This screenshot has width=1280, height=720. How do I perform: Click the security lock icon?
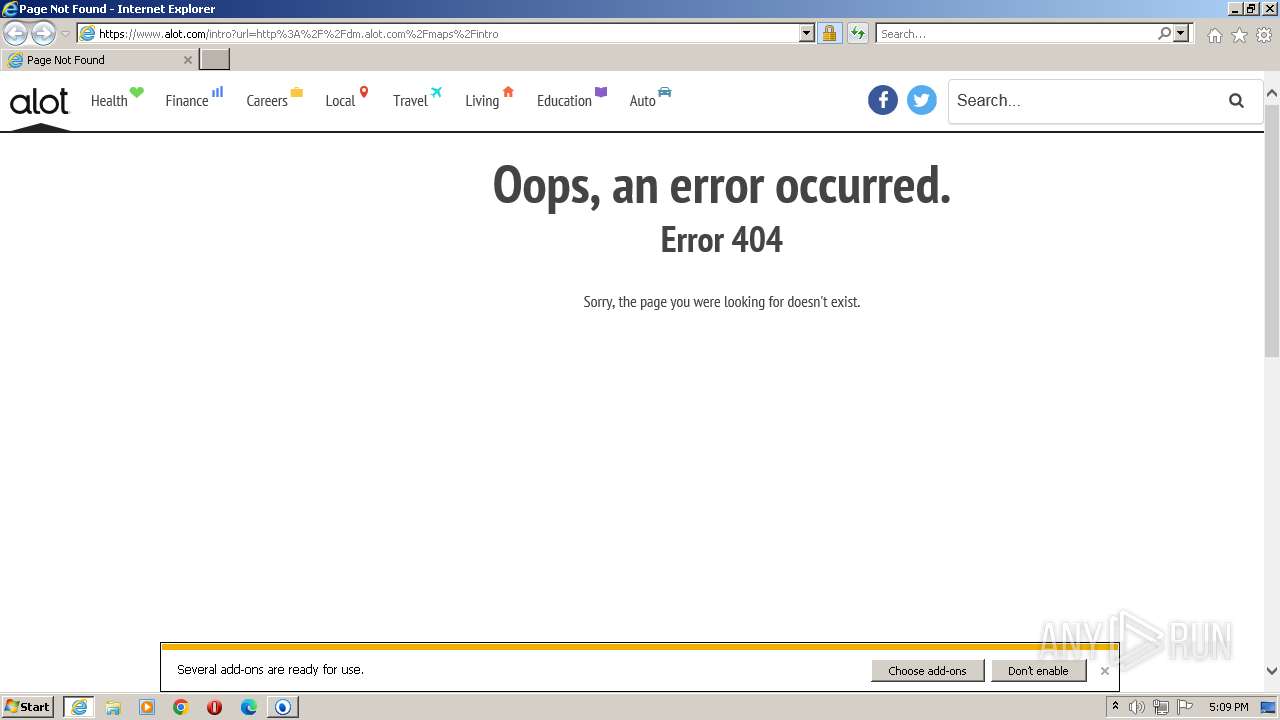tap(829, 33)
